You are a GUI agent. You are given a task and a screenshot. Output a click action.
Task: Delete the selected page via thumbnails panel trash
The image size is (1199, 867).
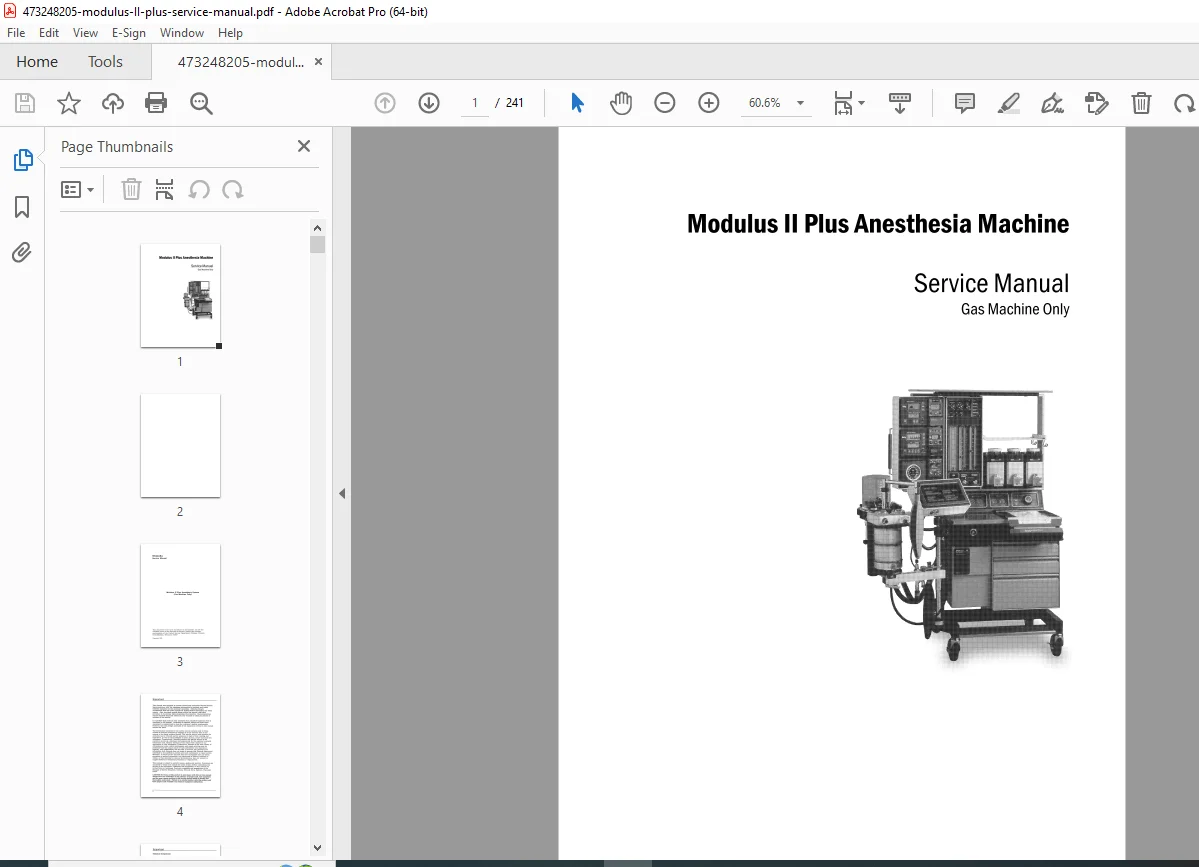pos(131,190)
